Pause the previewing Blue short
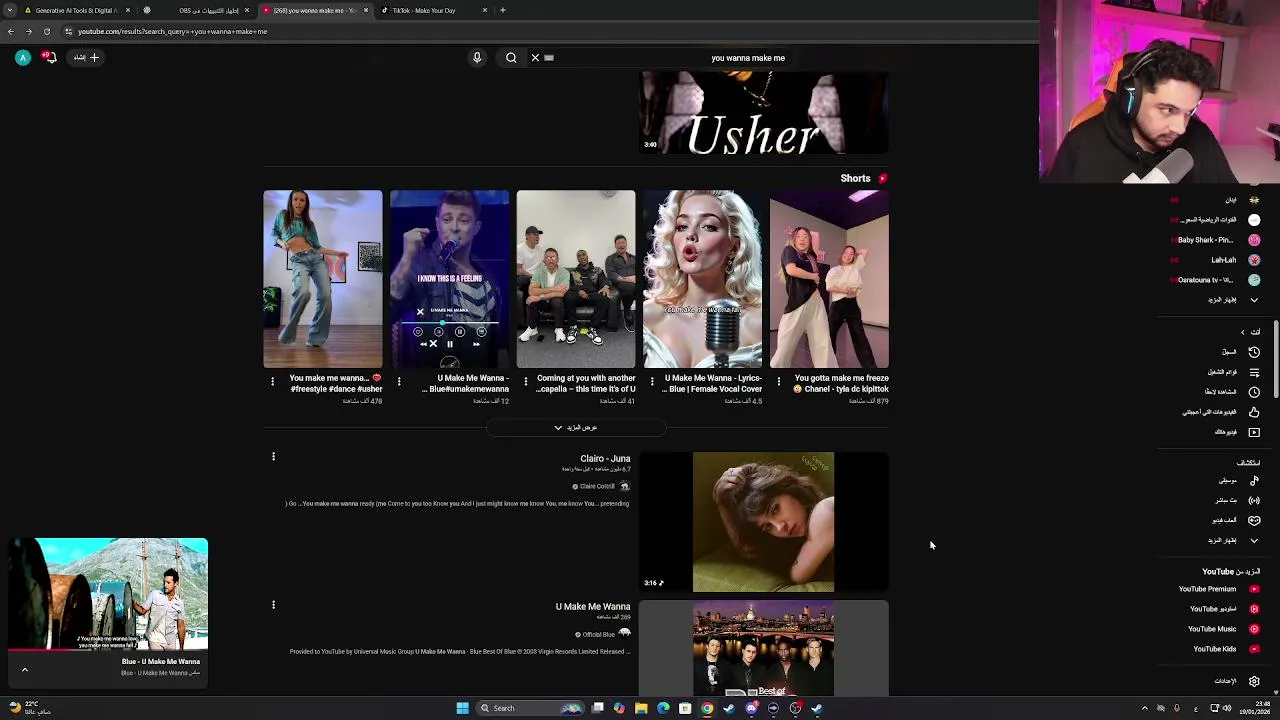Image resolution: width=1280 pixels, height=720 pixels. [x=450, y=344]
